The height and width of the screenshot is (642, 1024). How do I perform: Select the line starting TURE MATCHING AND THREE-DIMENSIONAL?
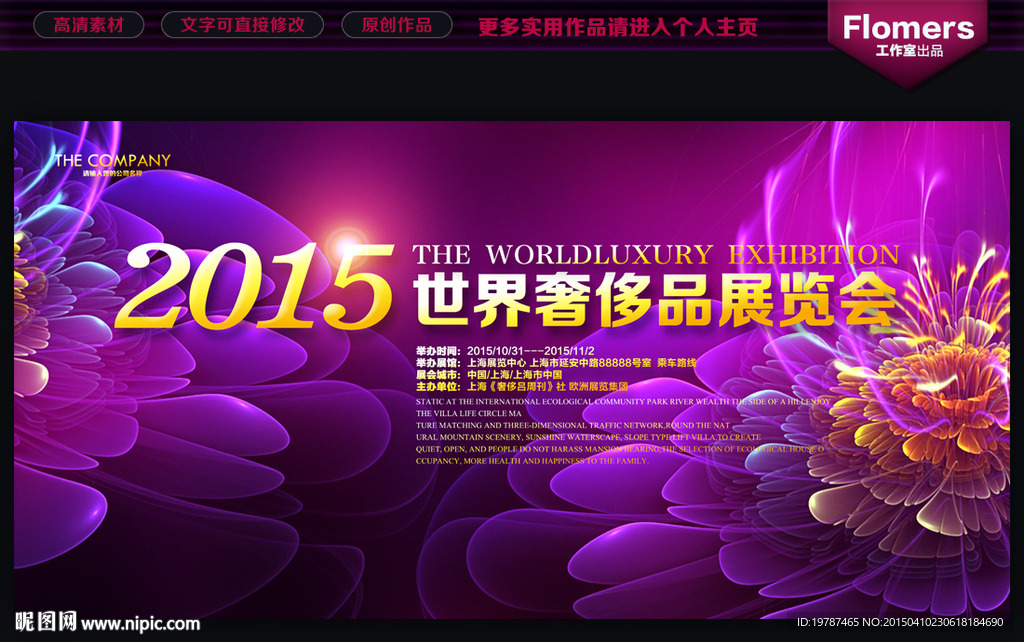coord(573,425)
